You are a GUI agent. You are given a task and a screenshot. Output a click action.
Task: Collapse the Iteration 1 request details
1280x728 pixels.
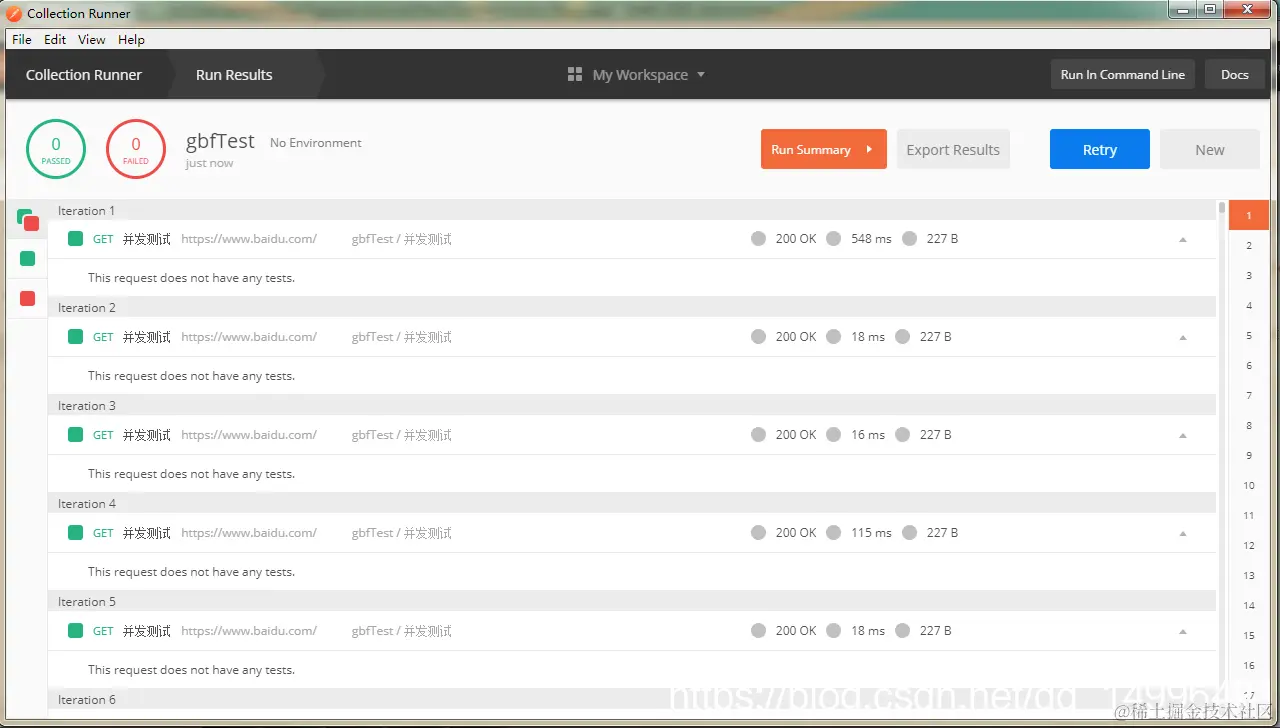click(1183, 240)
